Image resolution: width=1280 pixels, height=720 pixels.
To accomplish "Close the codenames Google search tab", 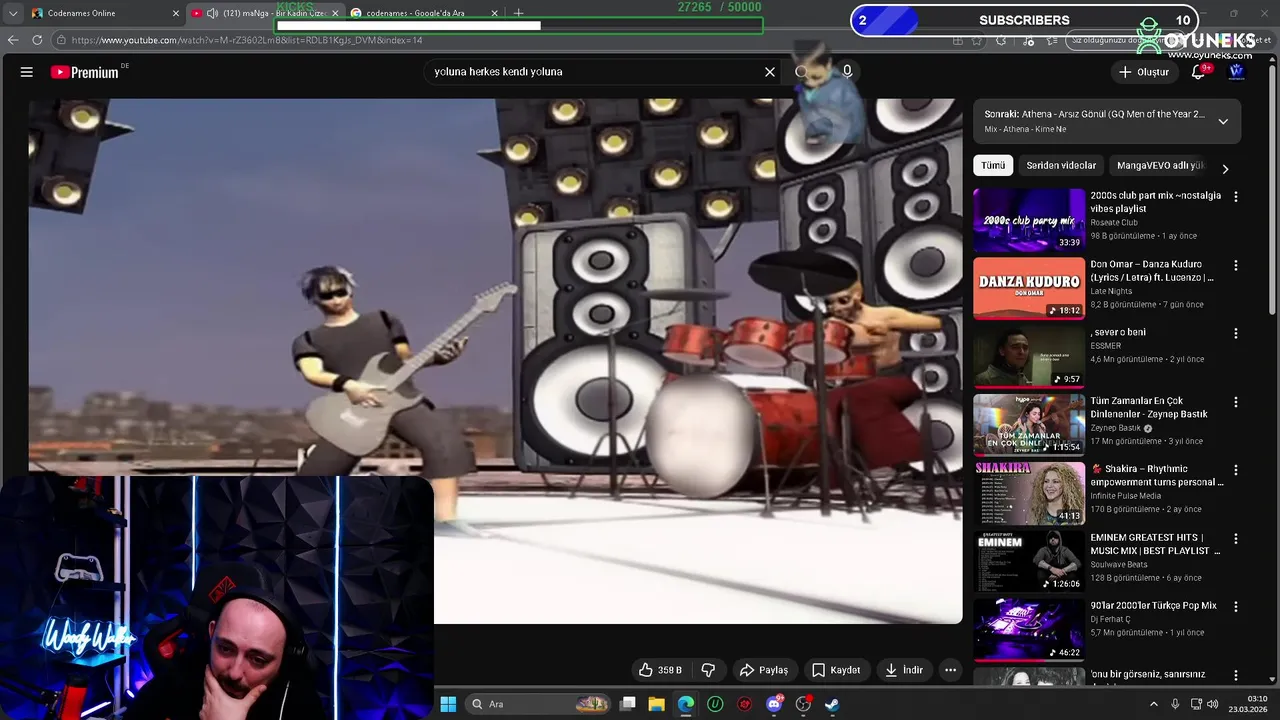I will [x=495, y=13].
